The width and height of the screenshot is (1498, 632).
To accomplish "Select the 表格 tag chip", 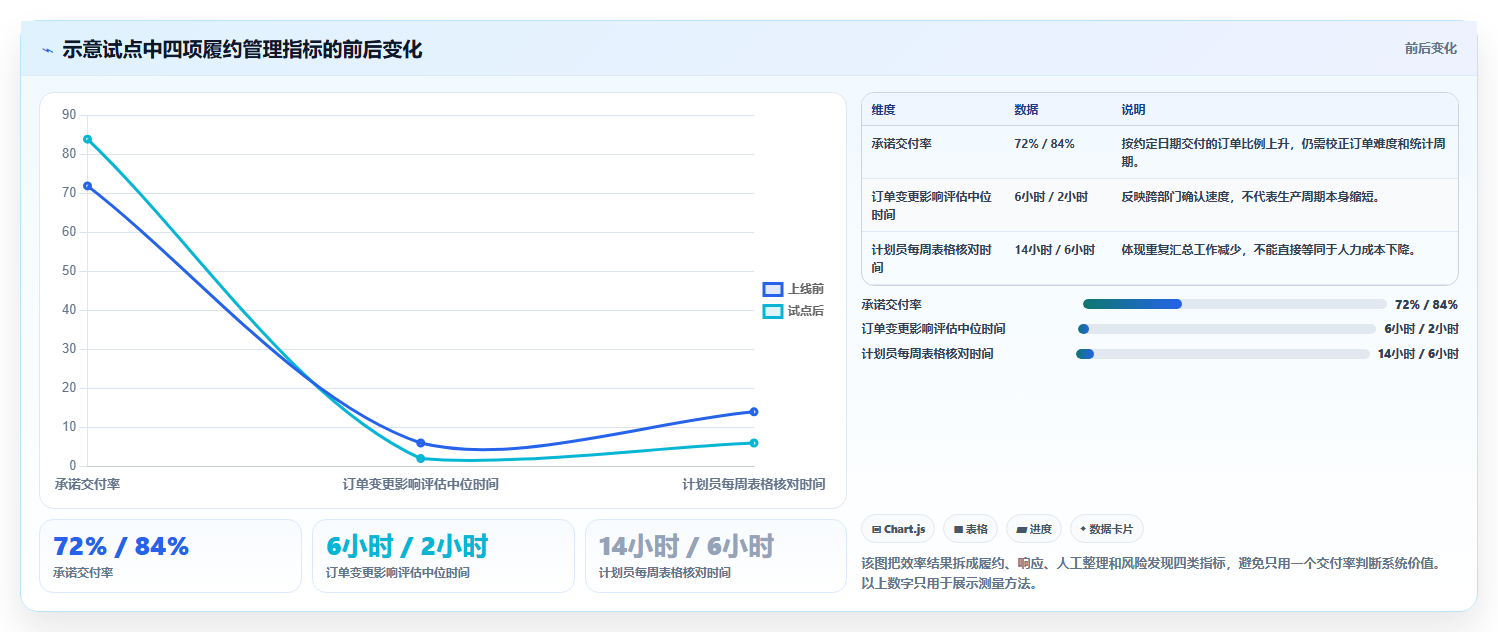I will point(970,529).
